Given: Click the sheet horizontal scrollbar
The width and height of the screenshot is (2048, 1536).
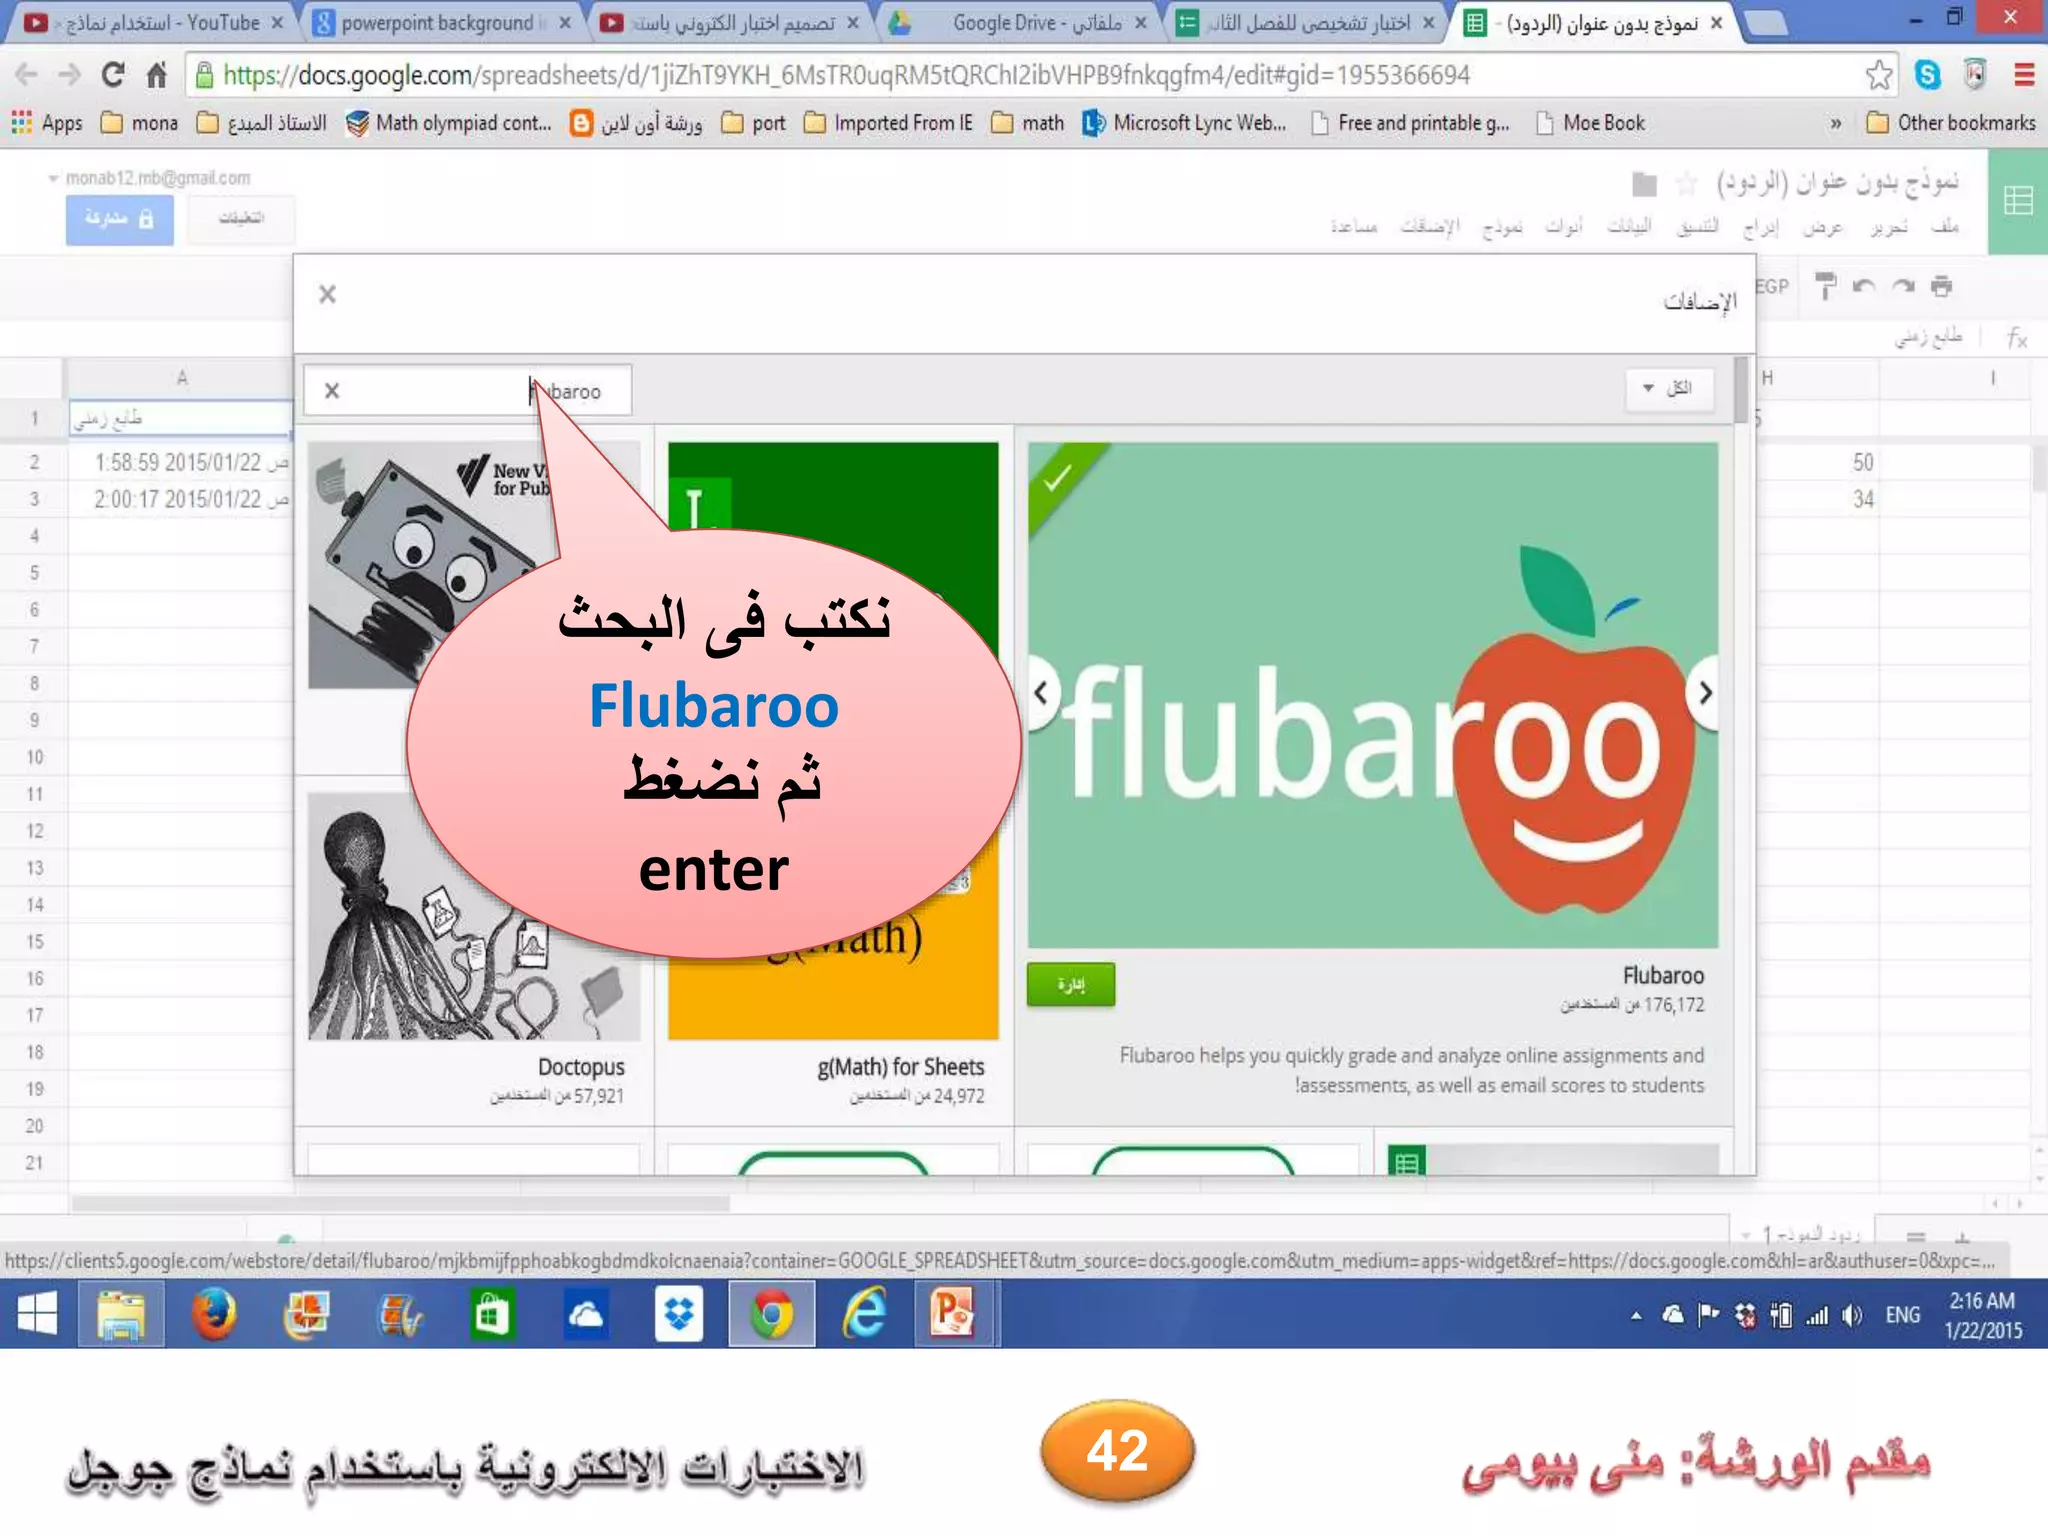Looking at the screenshot, I should [x=400, y=1203].
